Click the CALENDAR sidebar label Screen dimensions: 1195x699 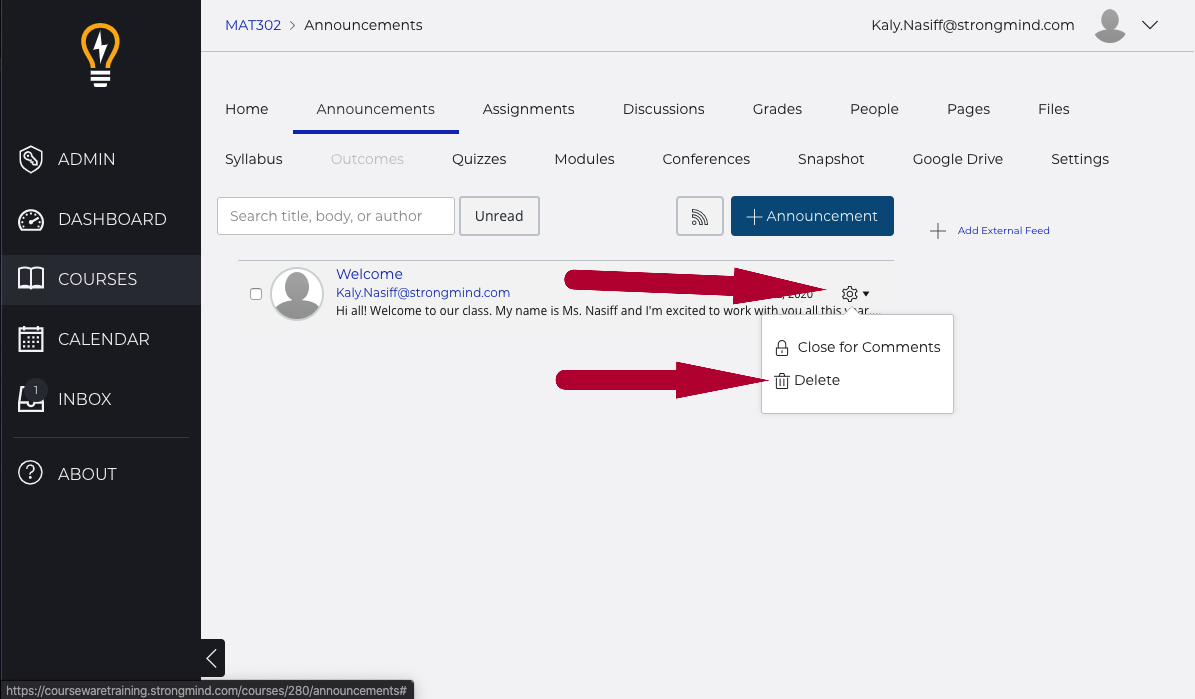point(104,339)
